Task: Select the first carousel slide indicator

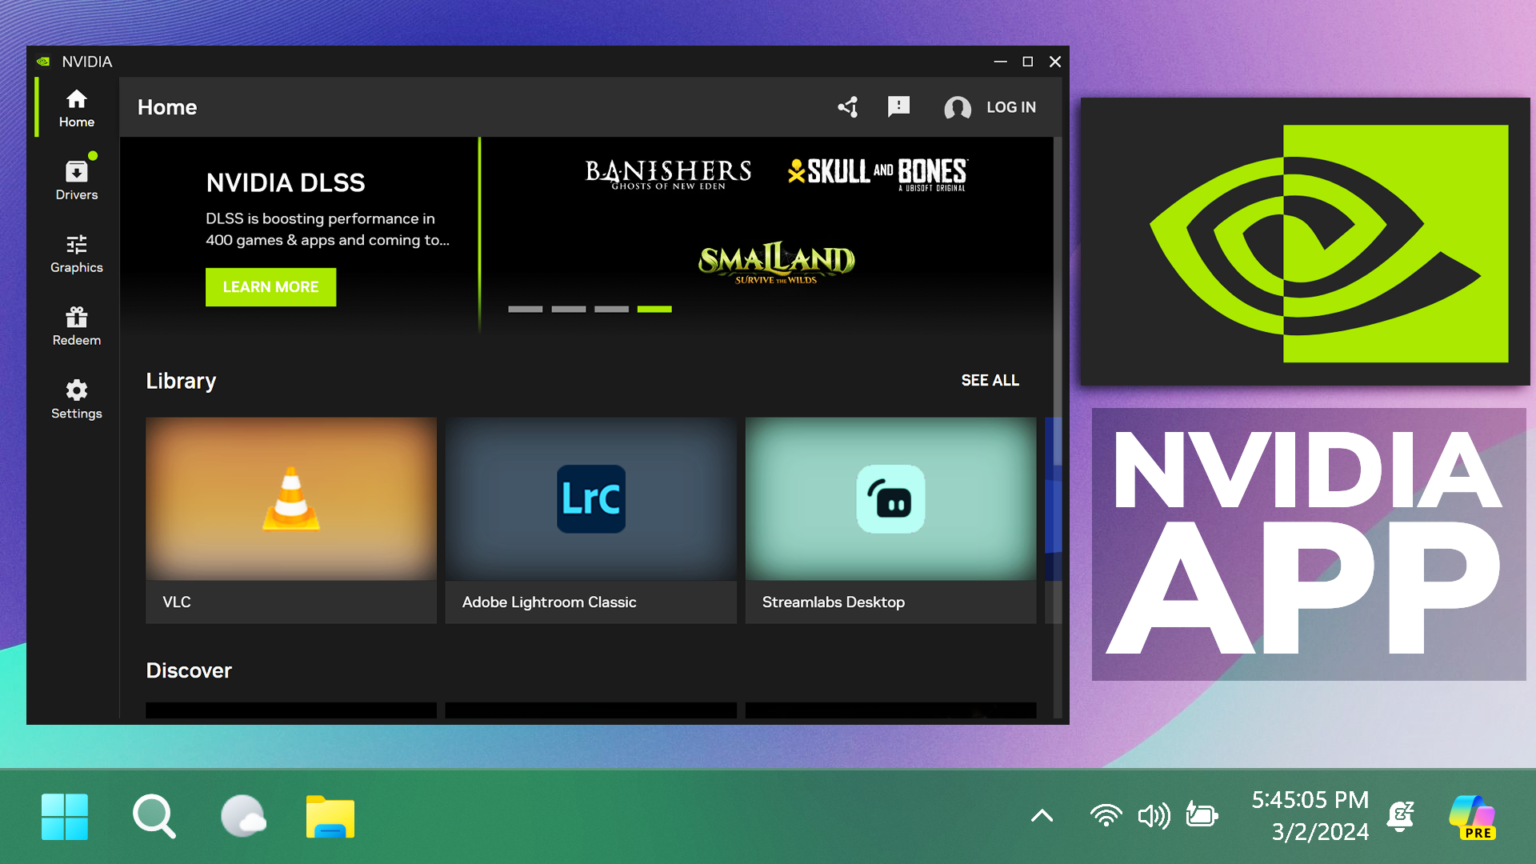Action: 525,309
